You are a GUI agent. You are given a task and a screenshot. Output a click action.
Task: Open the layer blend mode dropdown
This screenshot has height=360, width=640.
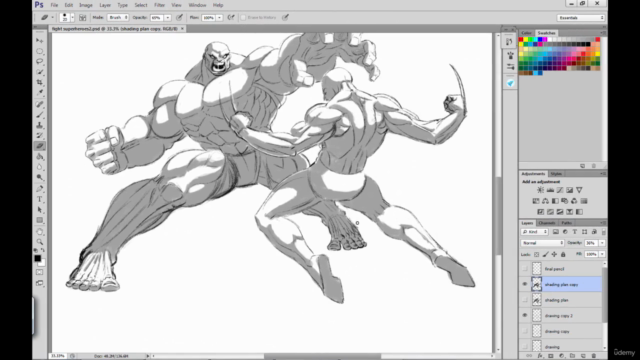(x=542, y=243)
